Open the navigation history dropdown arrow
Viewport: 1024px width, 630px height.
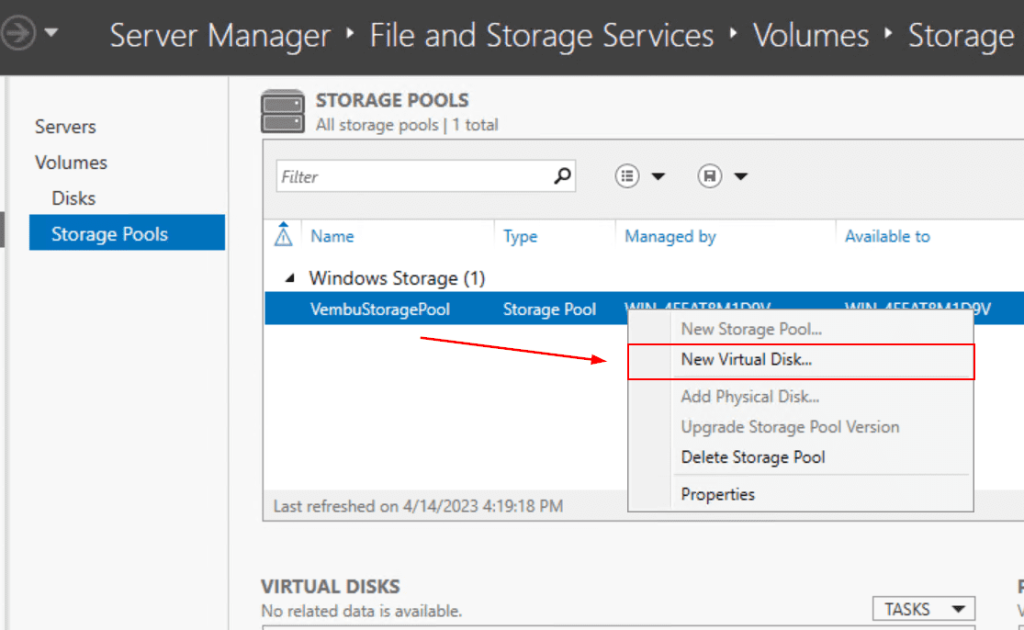[x=51, y=34]
